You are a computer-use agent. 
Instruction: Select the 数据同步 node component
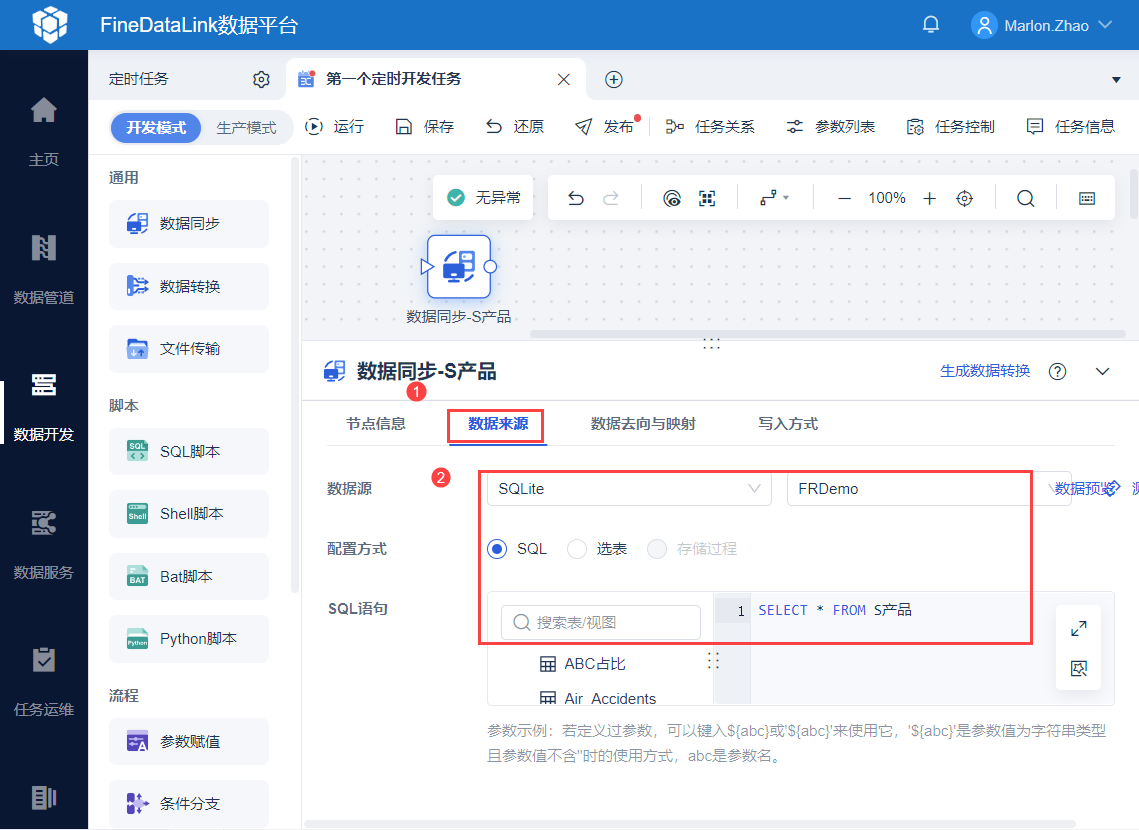189,224
